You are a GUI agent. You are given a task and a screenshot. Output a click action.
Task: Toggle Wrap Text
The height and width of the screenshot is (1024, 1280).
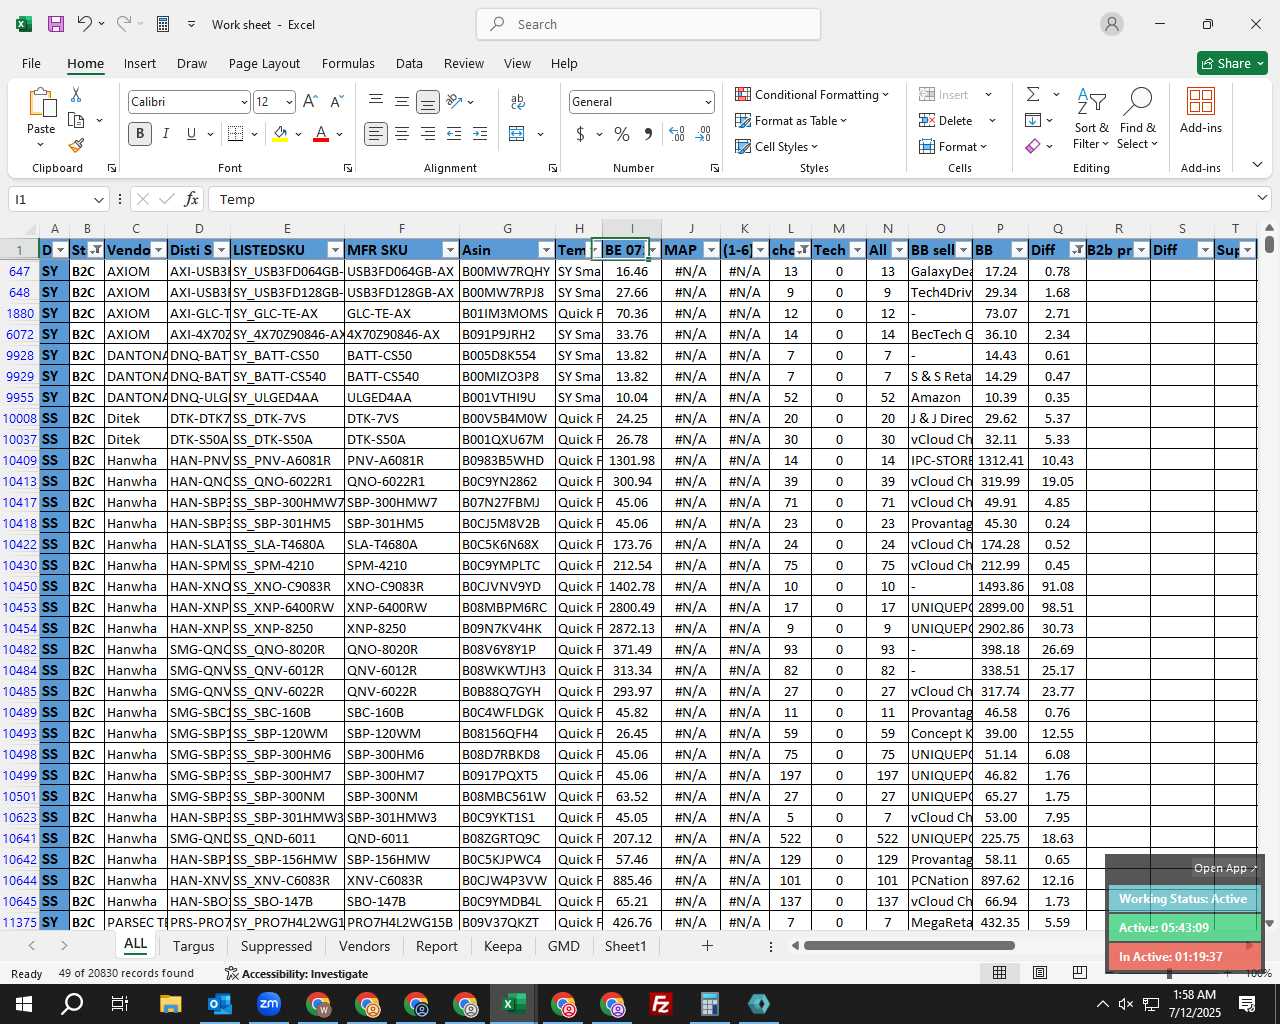pos(517,101)
